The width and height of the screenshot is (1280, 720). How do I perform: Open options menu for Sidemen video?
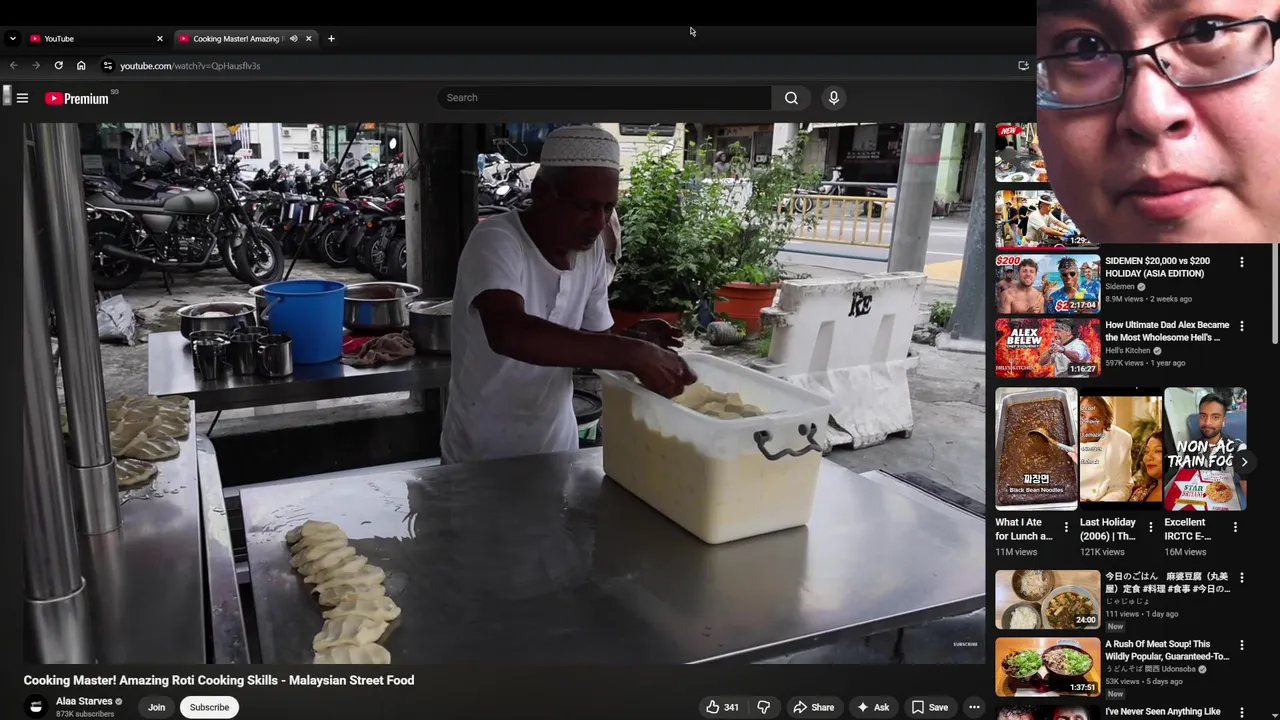click(x=1242, y=263)
